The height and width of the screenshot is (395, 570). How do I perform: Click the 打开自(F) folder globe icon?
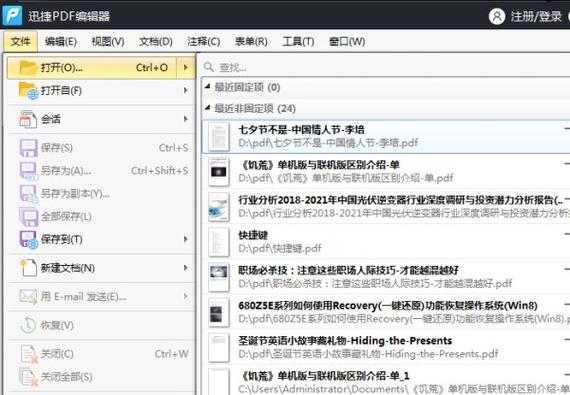28,90
